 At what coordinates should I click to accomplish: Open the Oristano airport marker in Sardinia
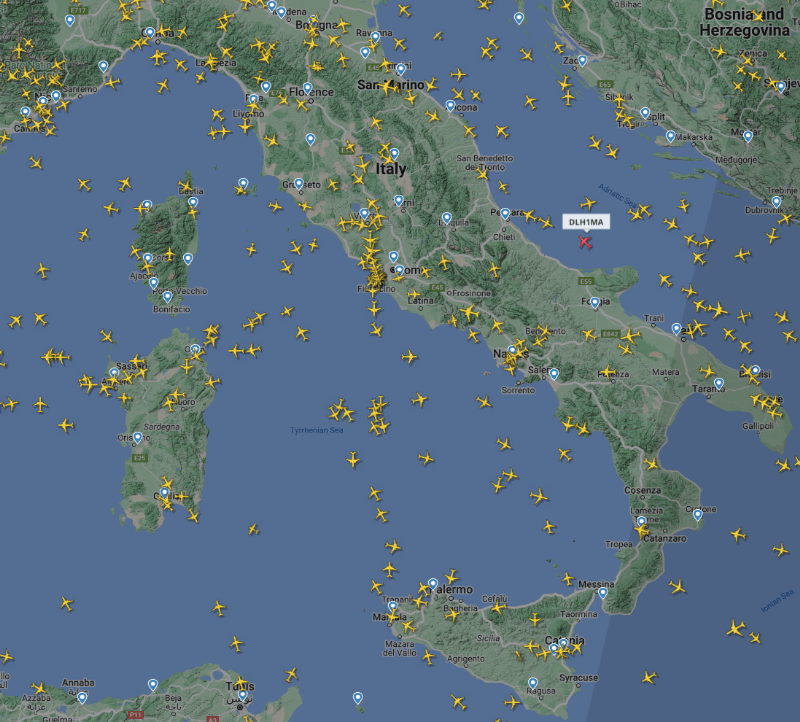click(x=137, y=437)
